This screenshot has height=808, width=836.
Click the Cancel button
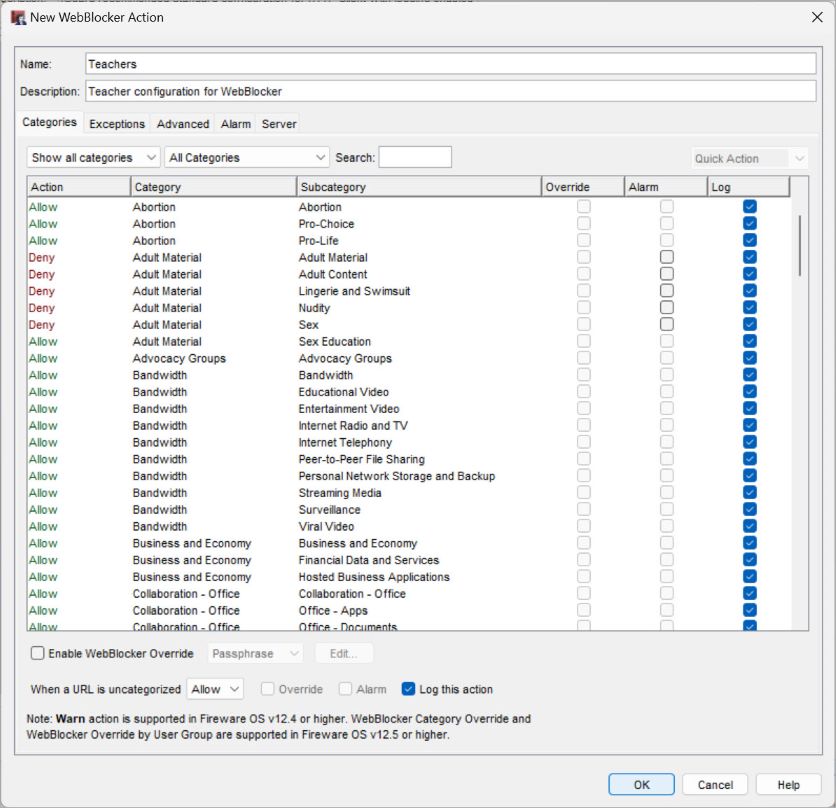point(715,784)
